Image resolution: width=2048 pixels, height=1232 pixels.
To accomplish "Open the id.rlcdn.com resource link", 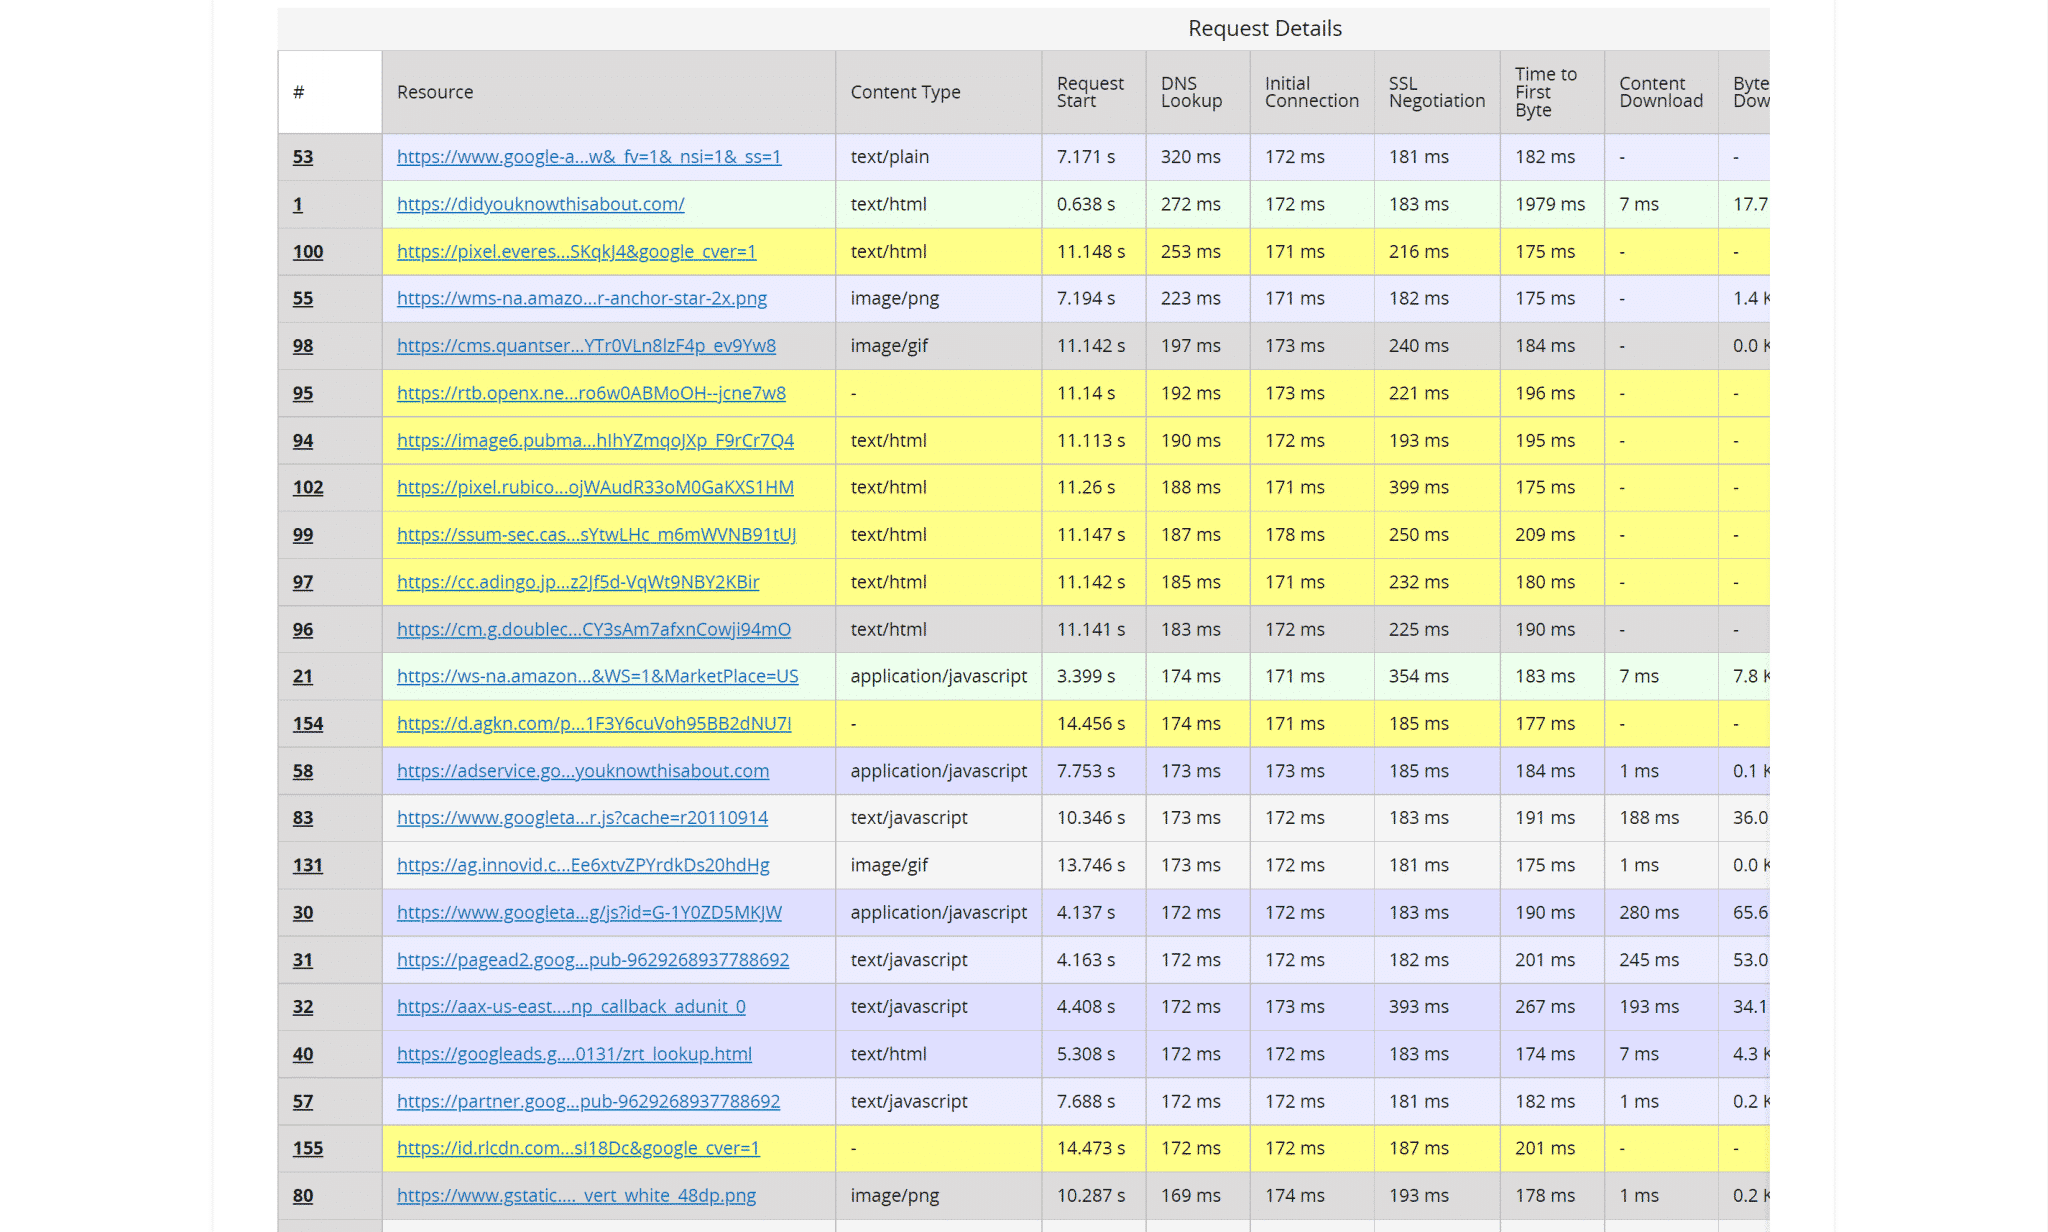I will (578, 1148).
